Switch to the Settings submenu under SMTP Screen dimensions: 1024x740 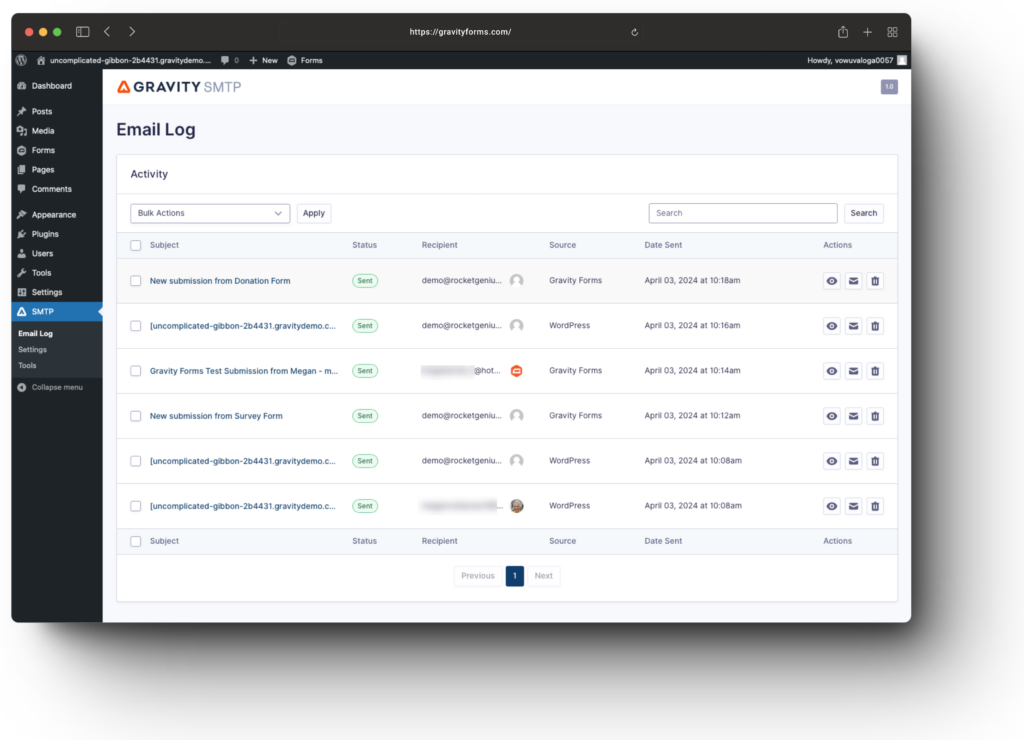[32, 350]
